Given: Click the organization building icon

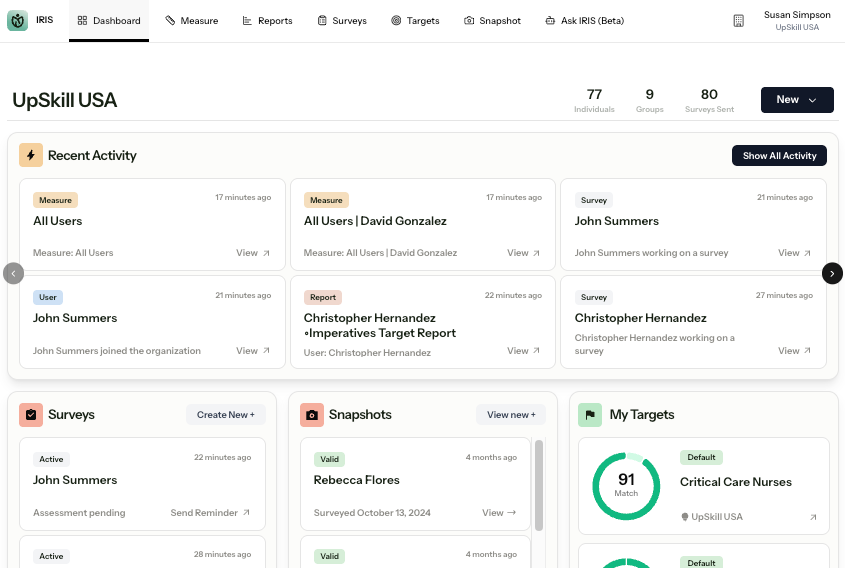Looking at the screenshot, I should pyautogui.click(x=739, y=21).
